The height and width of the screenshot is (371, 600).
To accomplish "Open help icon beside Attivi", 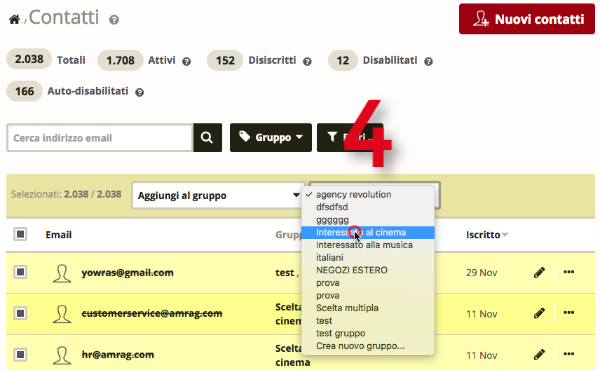I will coord(186,62).
